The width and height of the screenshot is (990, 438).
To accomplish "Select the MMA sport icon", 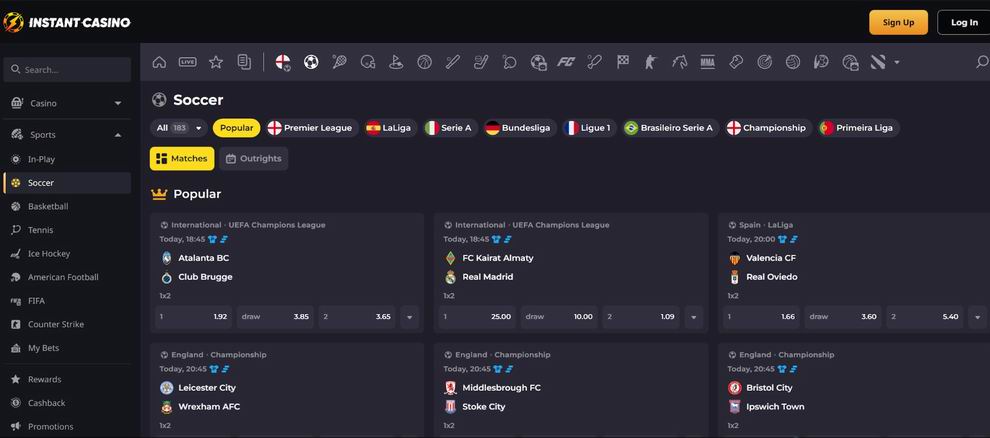I will coord(707,62).
